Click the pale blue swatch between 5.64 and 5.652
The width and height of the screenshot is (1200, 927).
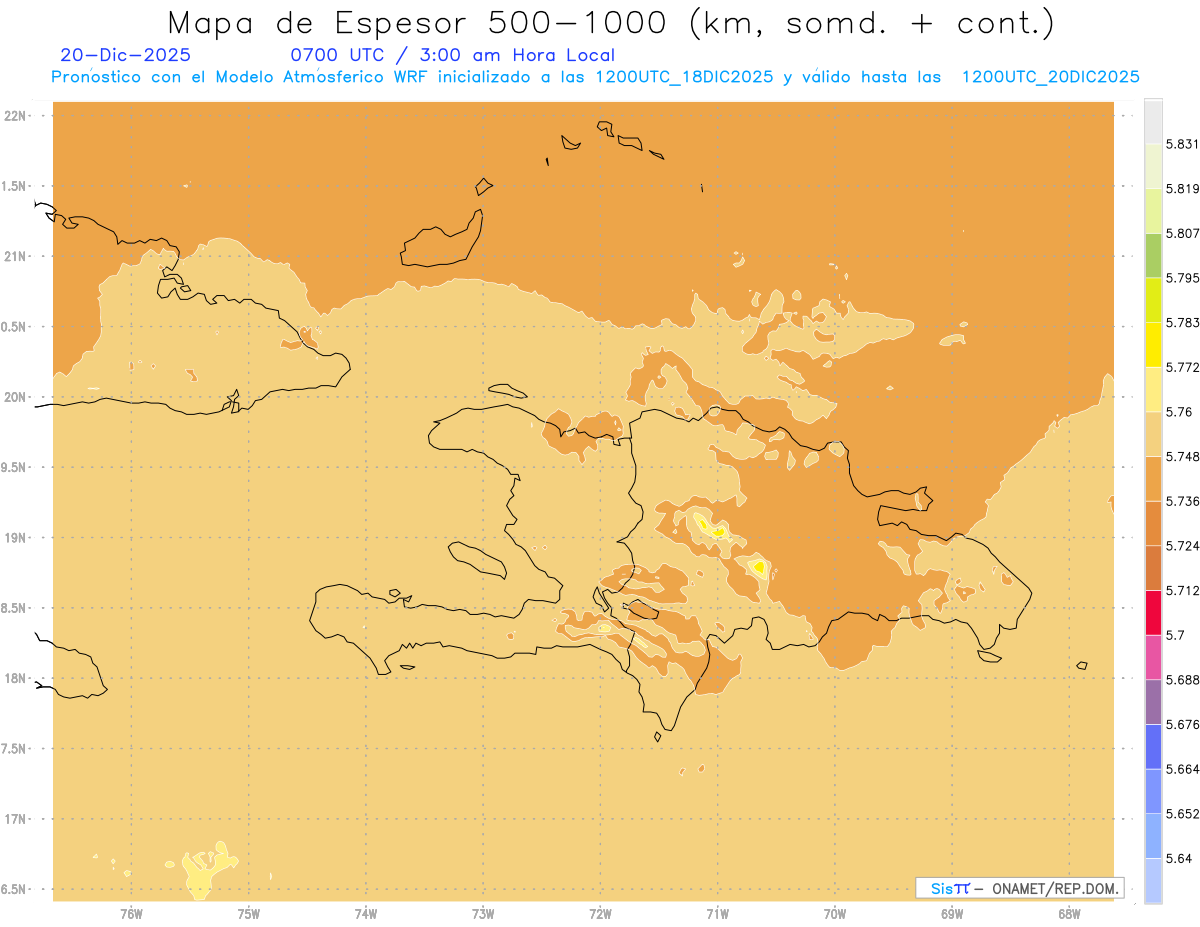[x=1153, y=836]
